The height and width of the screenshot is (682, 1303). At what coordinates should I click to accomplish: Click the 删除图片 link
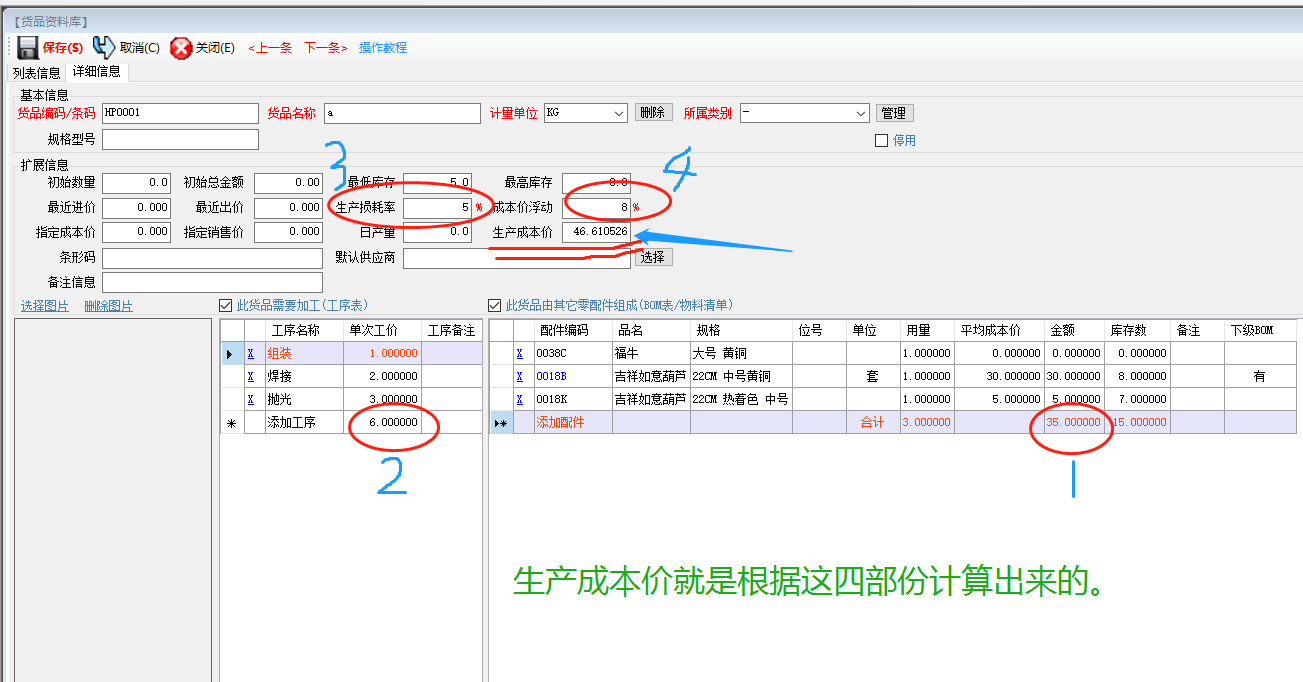click(x=110, y=305)
